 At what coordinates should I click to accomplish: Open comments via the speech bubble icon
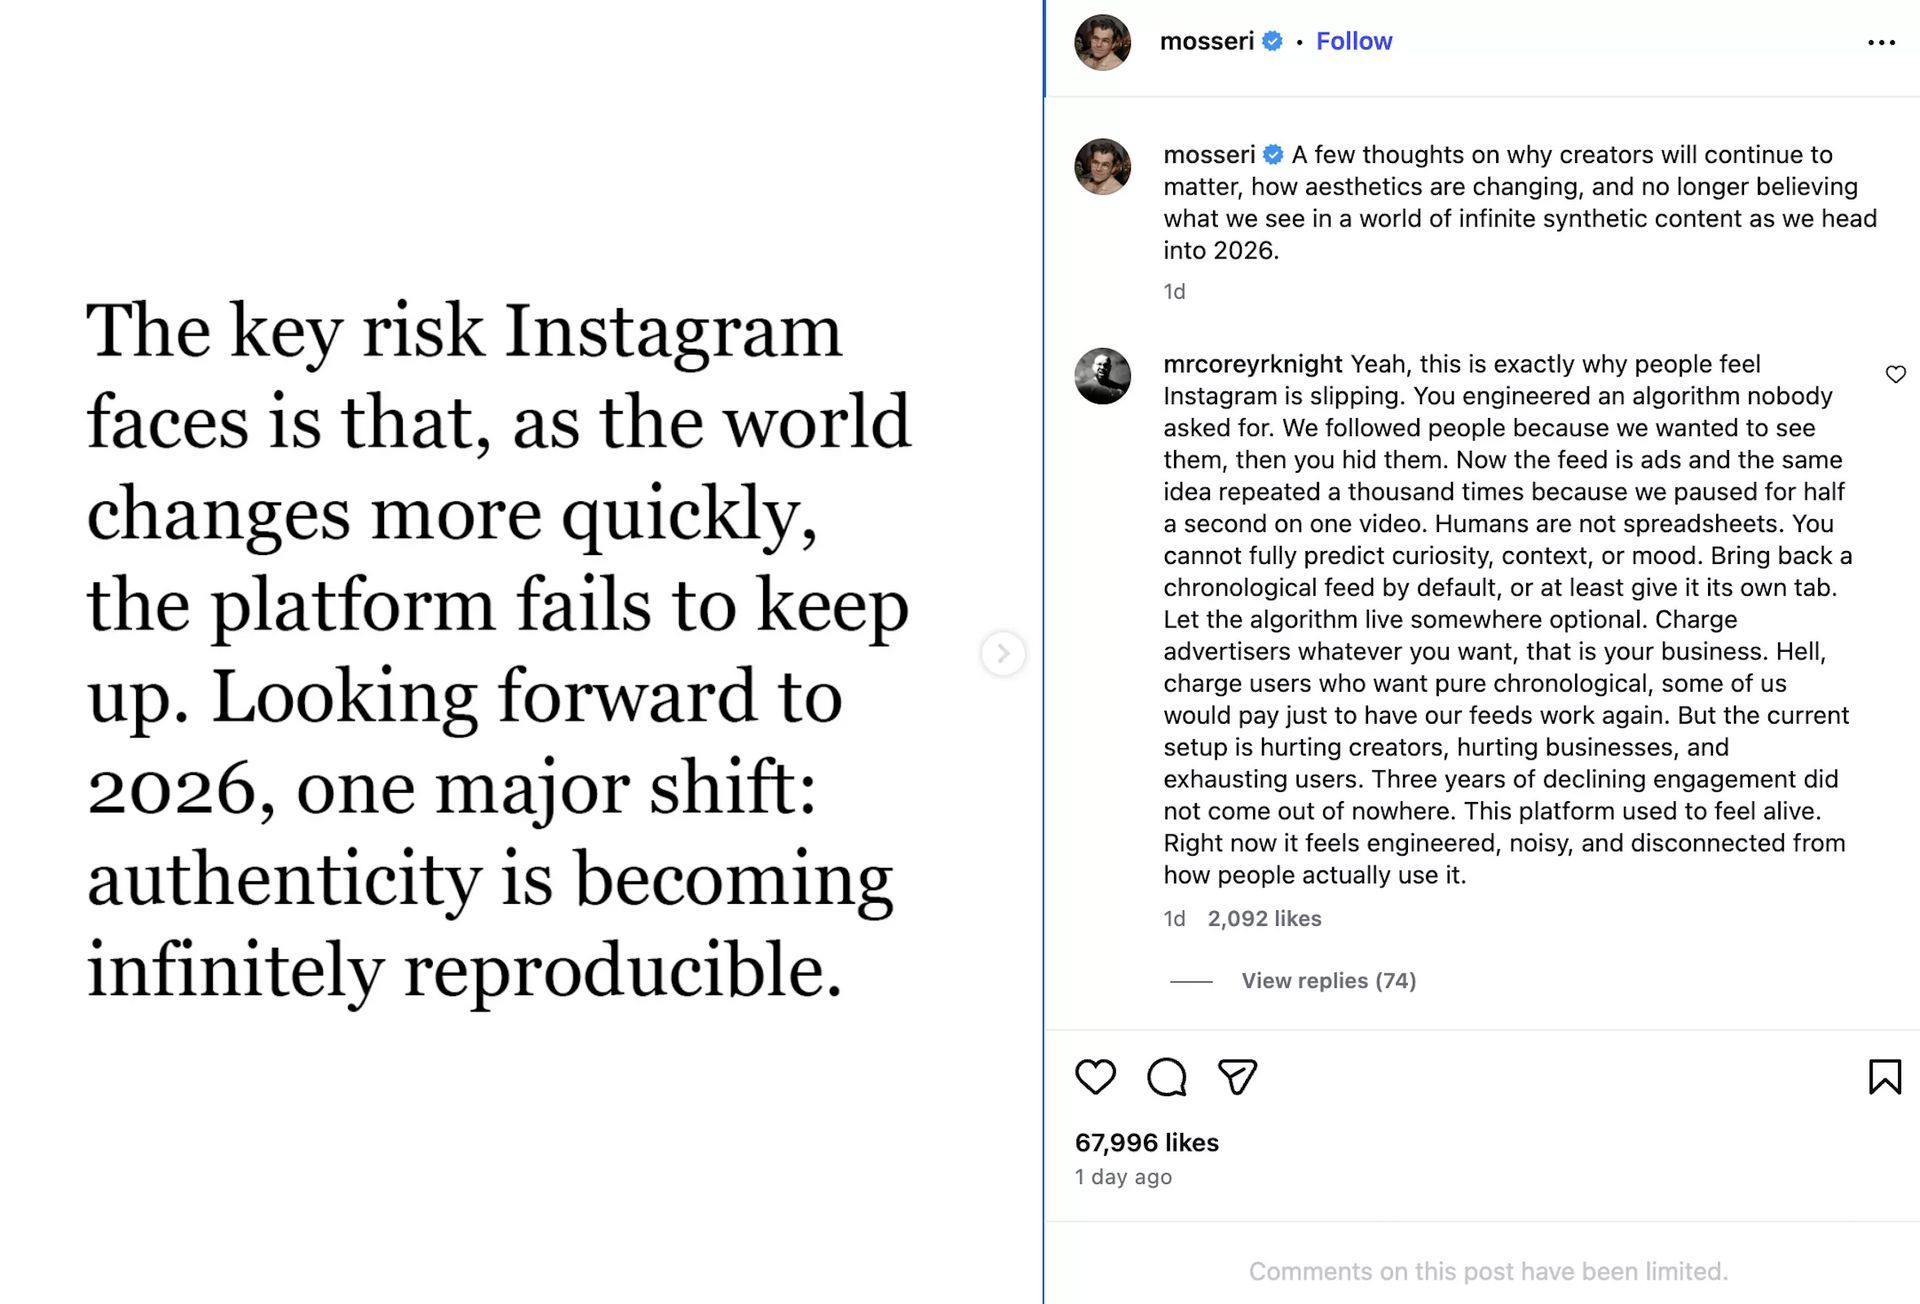point(1166,1077)
